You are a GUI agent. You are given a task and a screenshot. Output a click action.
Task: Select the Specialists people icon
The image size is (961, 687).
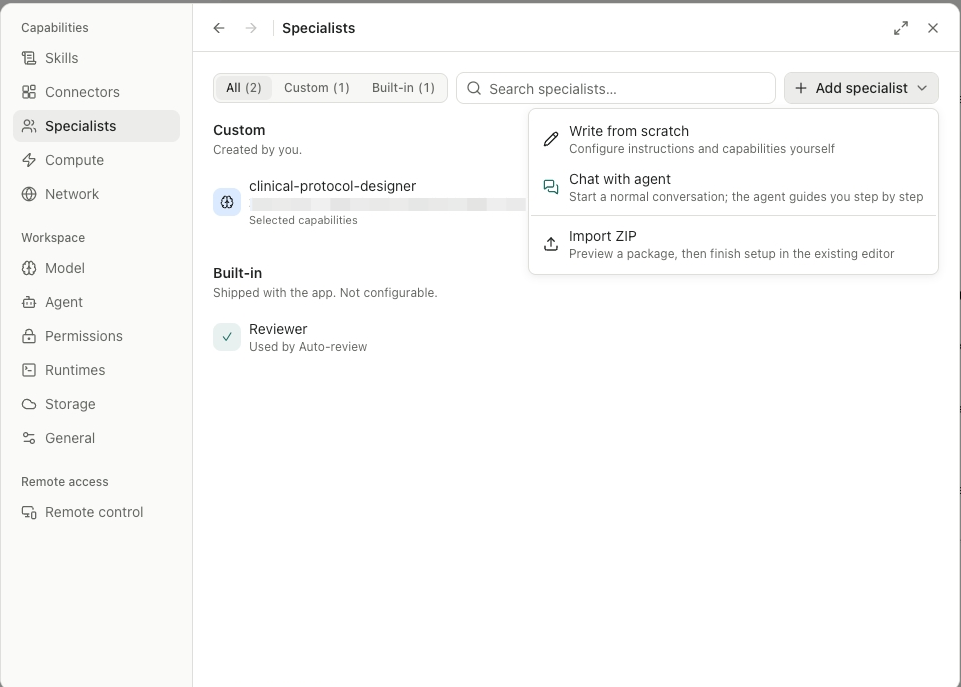point(29,126)
